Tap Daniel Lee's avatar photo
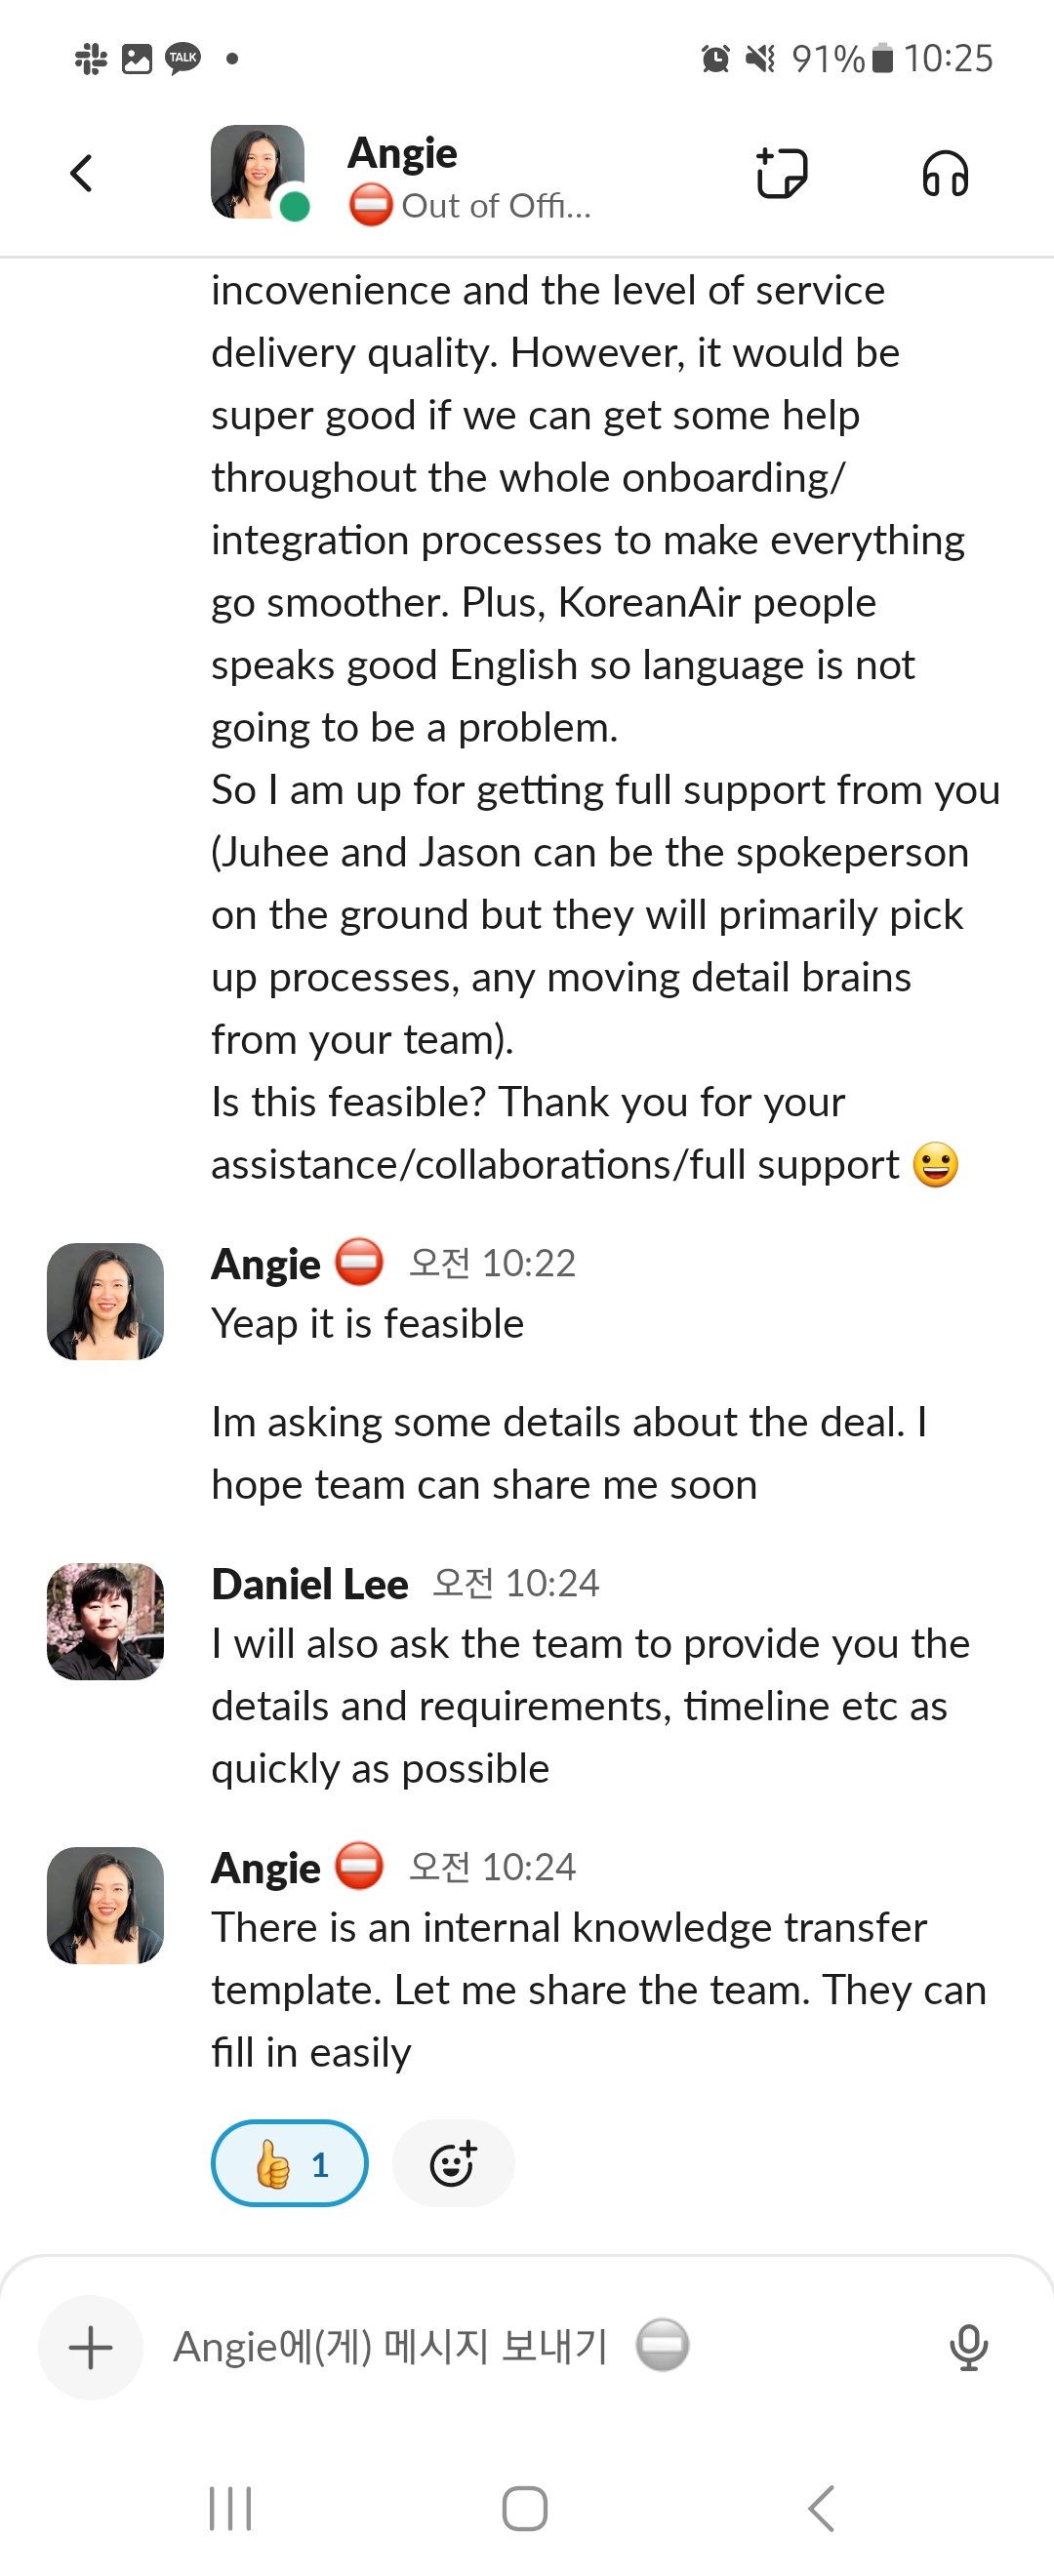 (105, 1621)
